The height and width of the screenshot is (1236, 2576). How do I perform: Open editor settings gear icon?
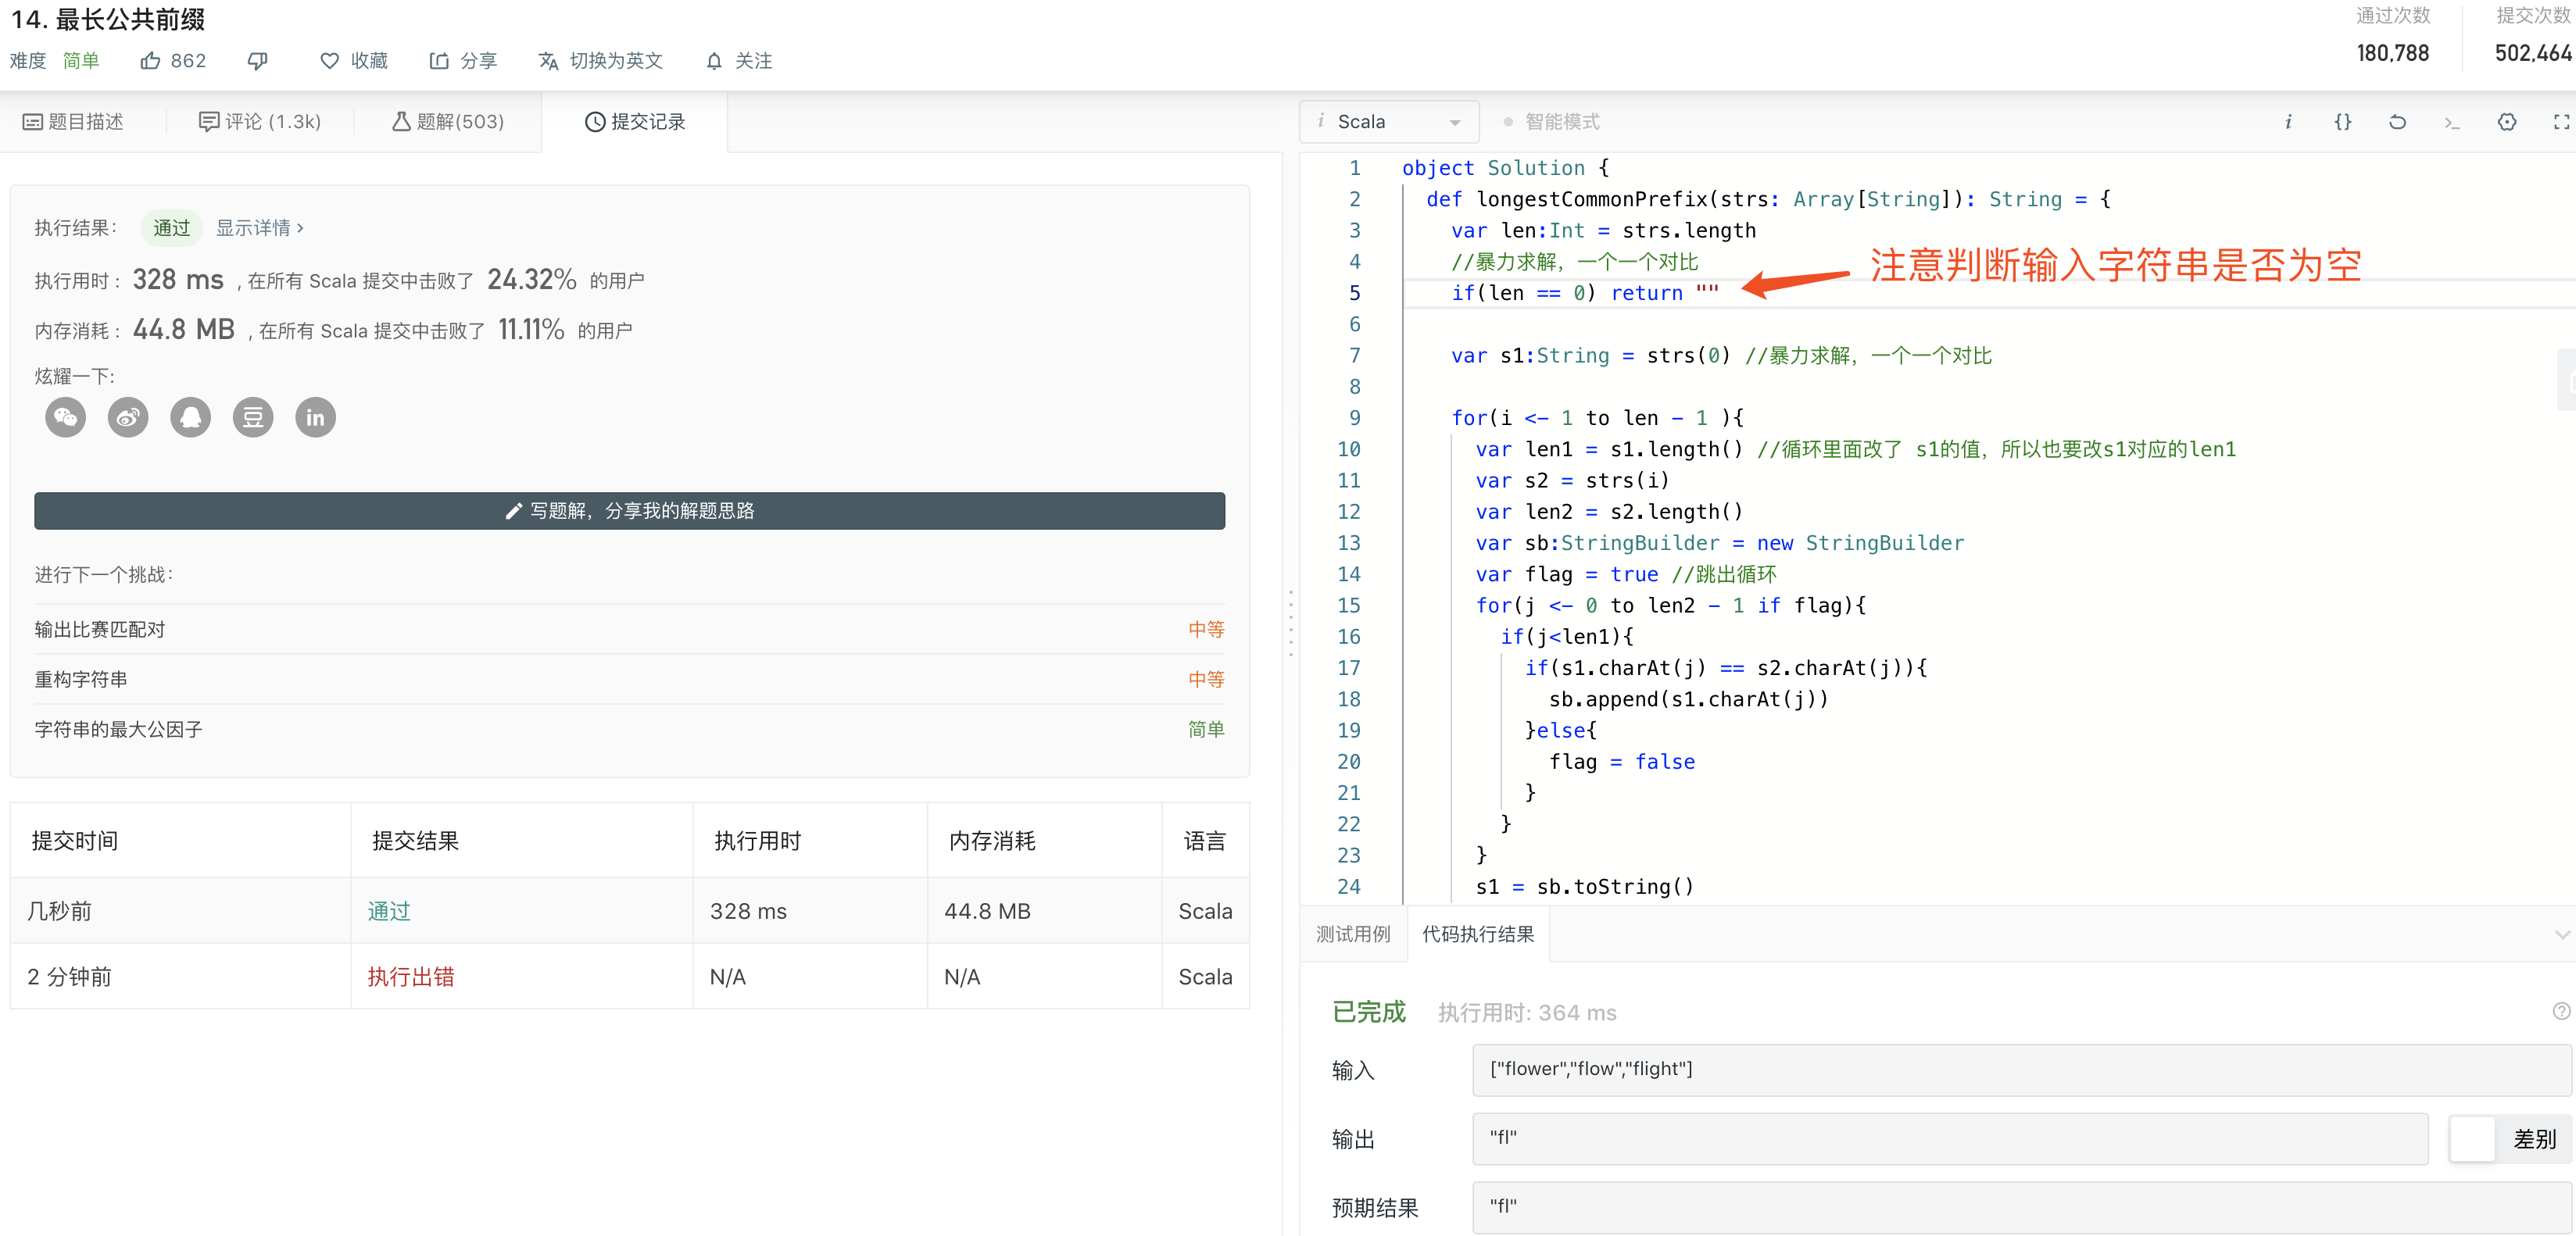[x=2506, y=122]
